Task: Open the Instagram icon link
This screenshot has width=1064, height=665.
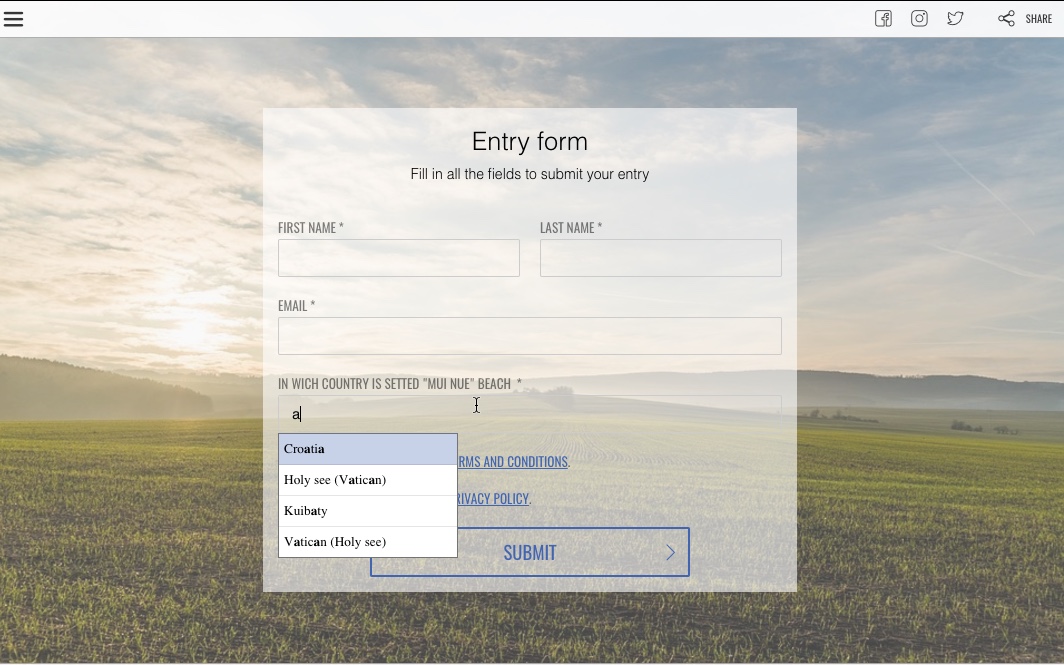Action: click(919, 19)
